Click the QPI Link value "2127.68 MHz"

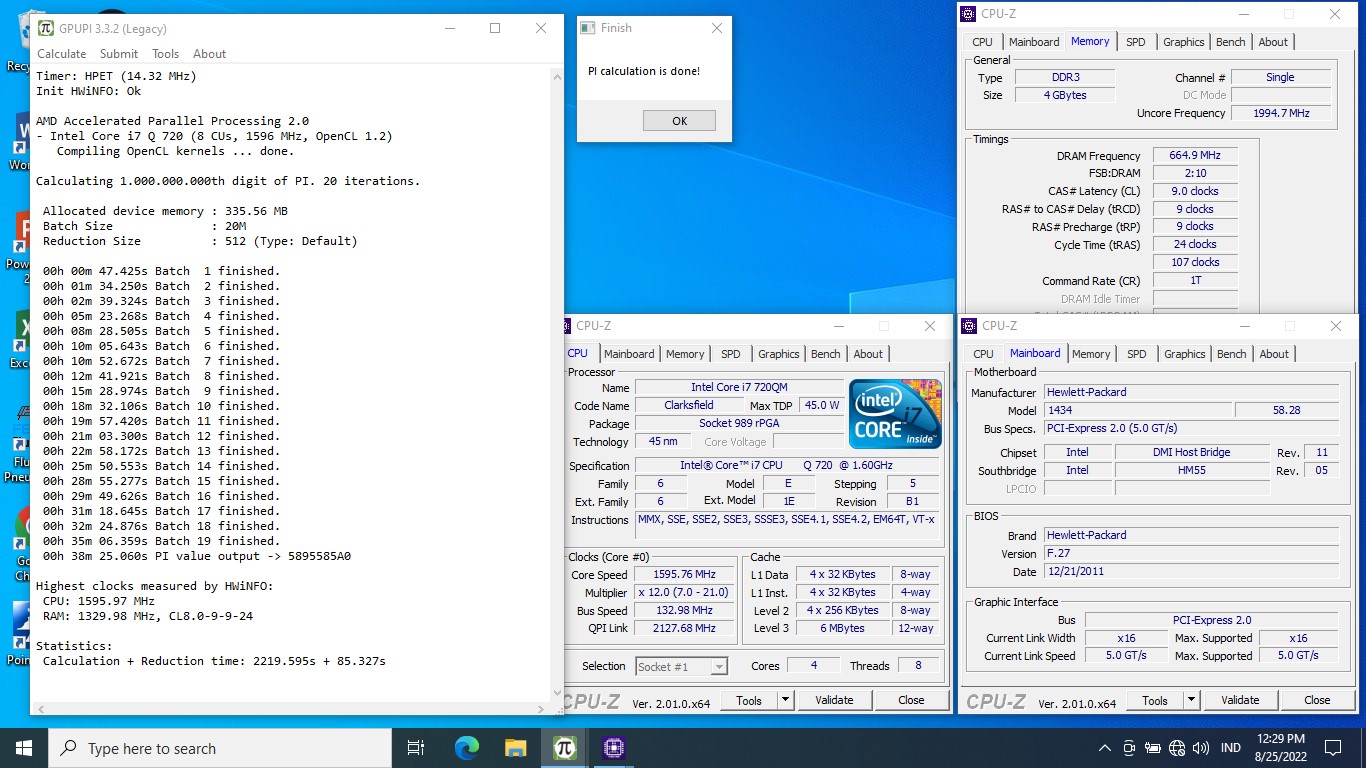tap(685, 629)
